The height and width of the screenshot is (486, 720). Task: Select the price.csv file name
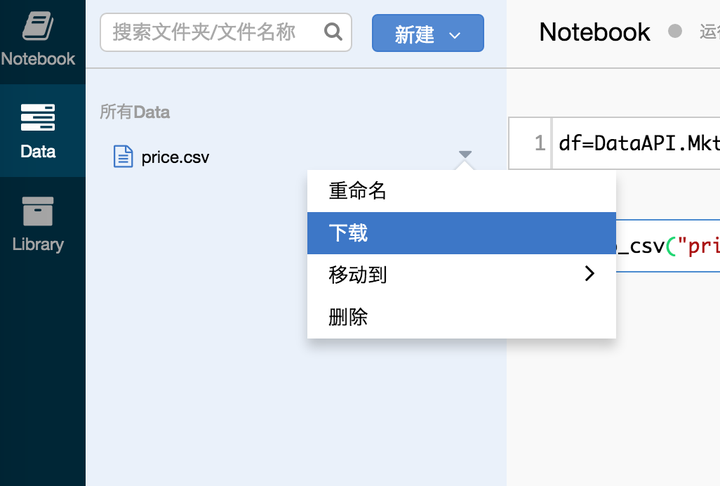coord(175,158)
